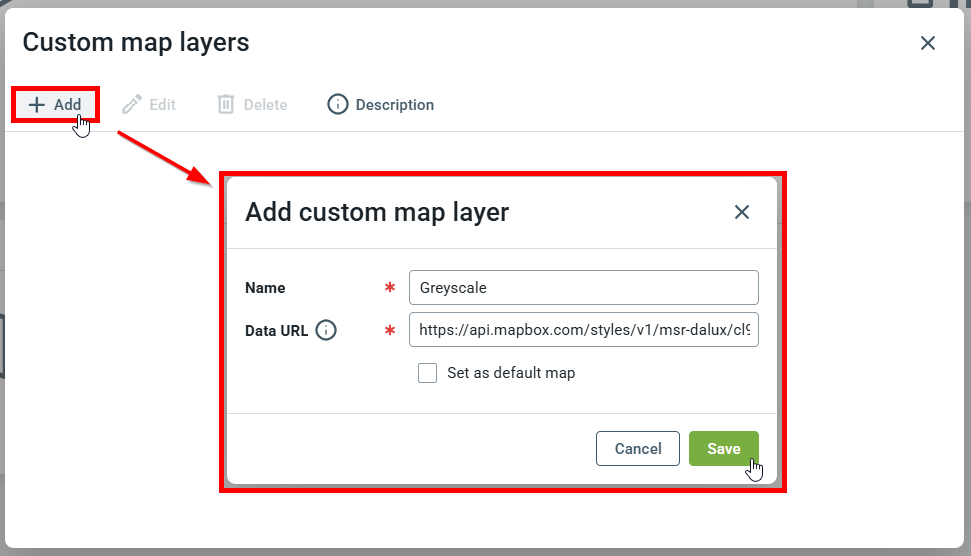
Task: Select the 'Edit' text in the toolbar
Action: 162,105
